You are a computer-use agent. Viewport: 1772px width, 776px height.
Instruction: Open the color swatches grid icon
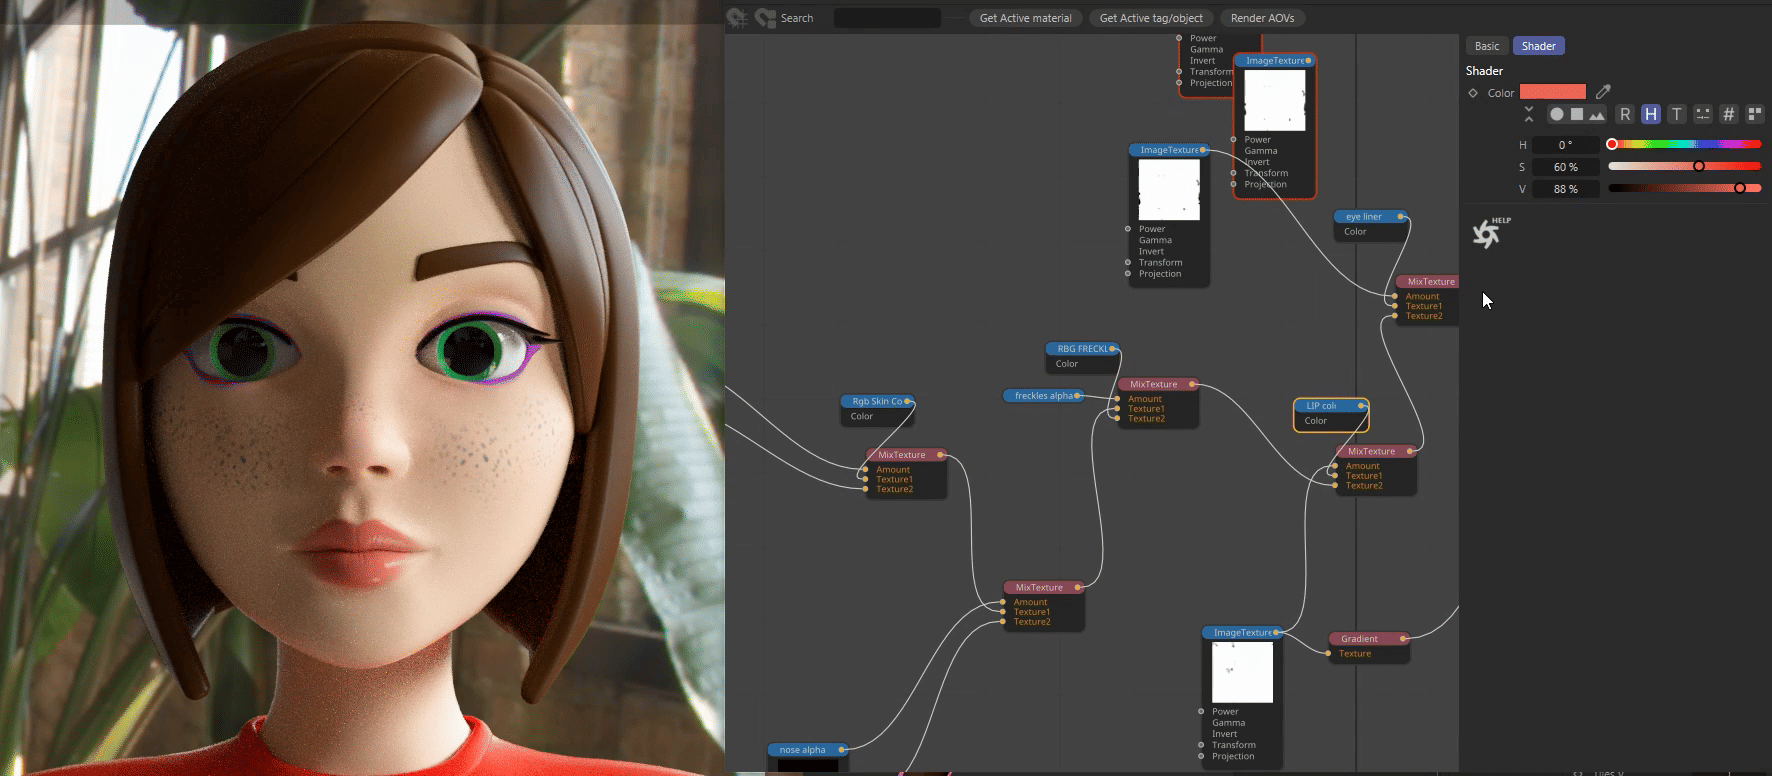pyautogui.click(x=1754, y=115)
